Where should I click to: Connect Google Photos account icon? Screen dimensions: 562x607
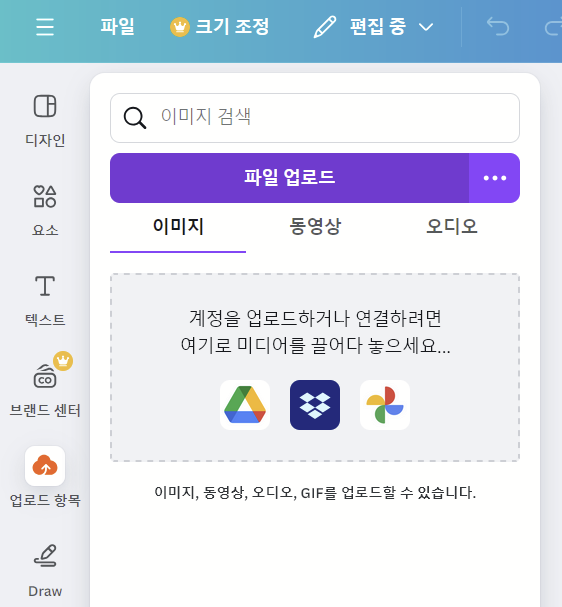pos(385,405)
